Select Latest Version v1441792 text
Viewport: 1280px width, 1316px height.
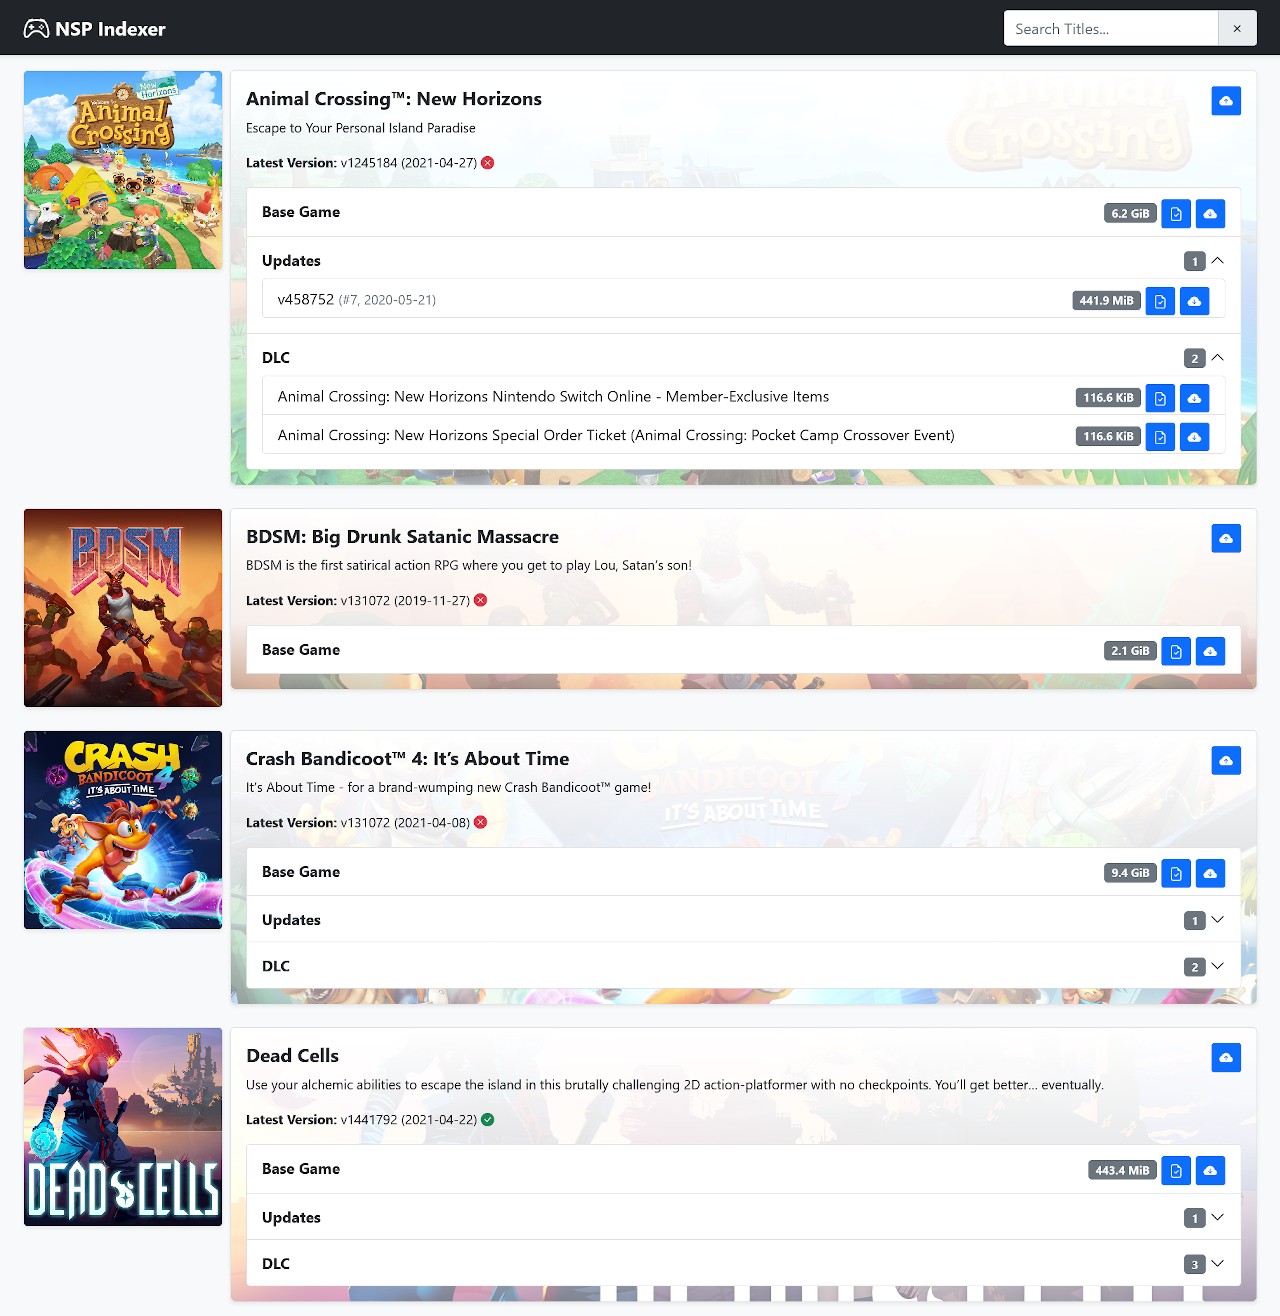[x=361, y=1120]
